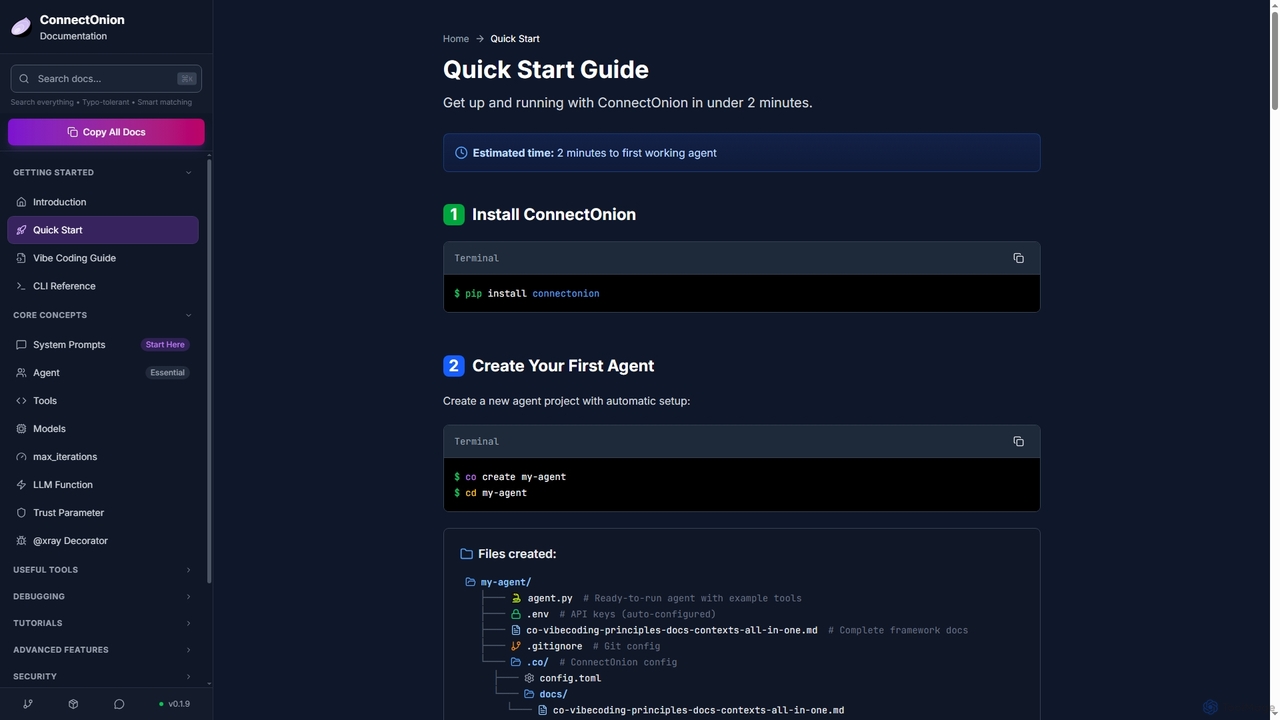Click the my-agent/ folder icon
The image size is (1280, 720).
pos(470,582)
